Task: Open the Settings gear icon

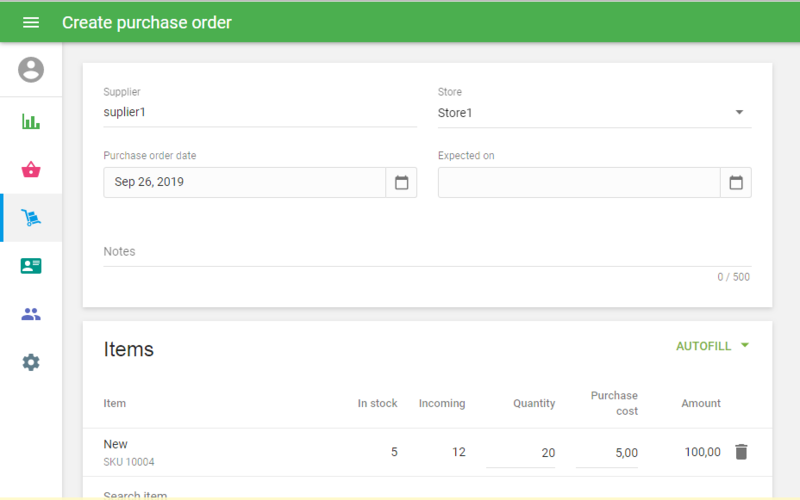Action: coord(31,362)
